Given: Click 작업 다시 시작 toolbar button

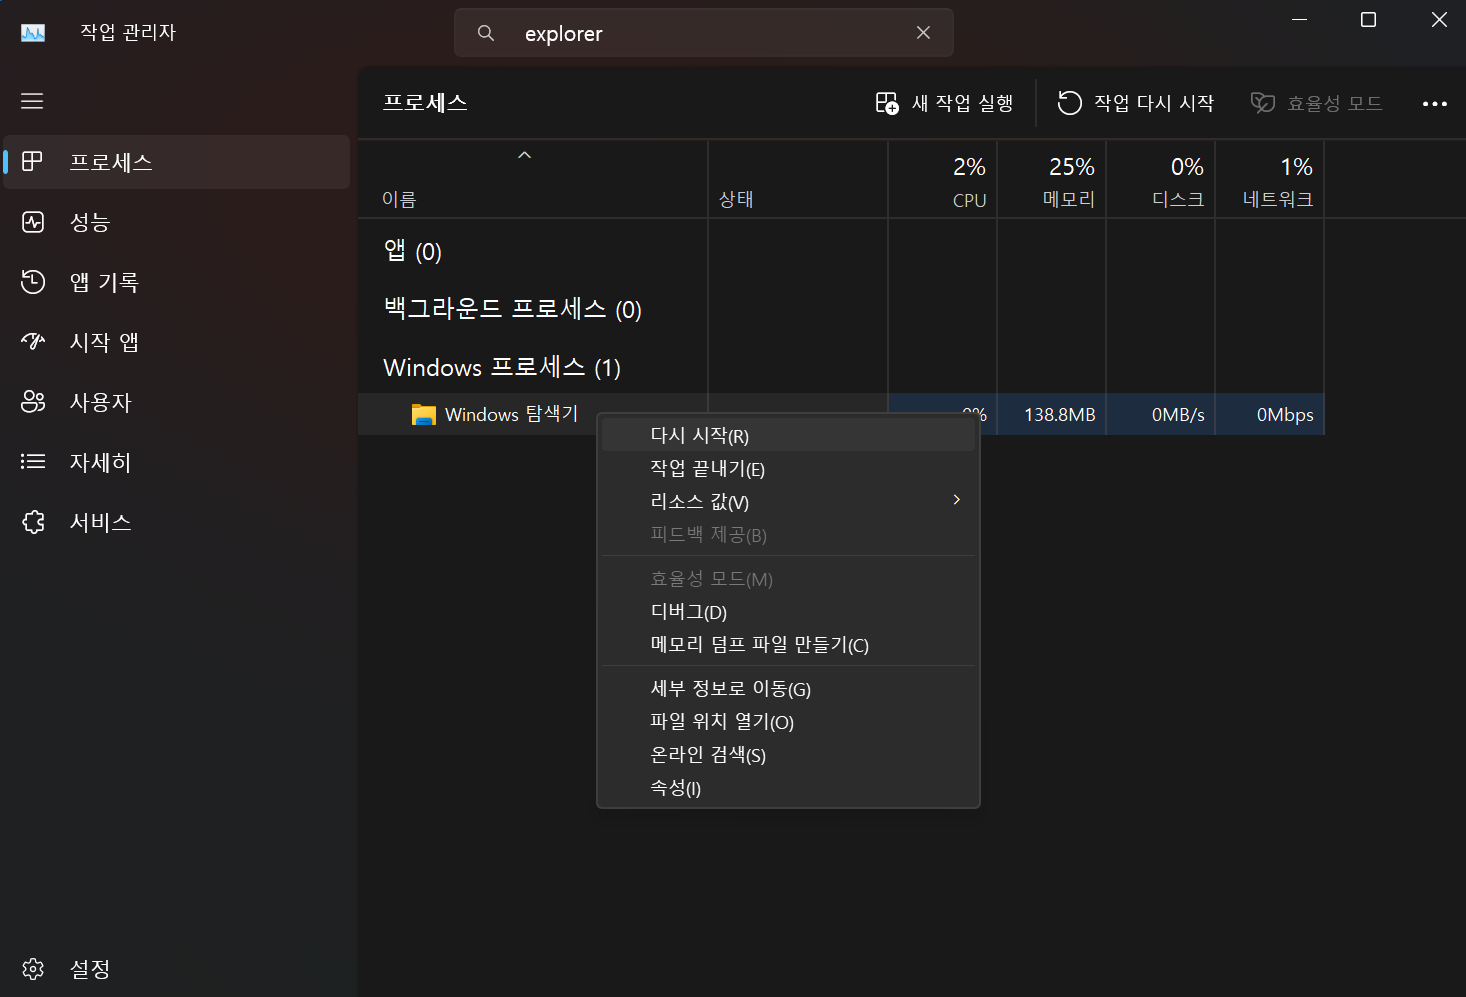Looking at the screenshot, I should pos(1135,103).
